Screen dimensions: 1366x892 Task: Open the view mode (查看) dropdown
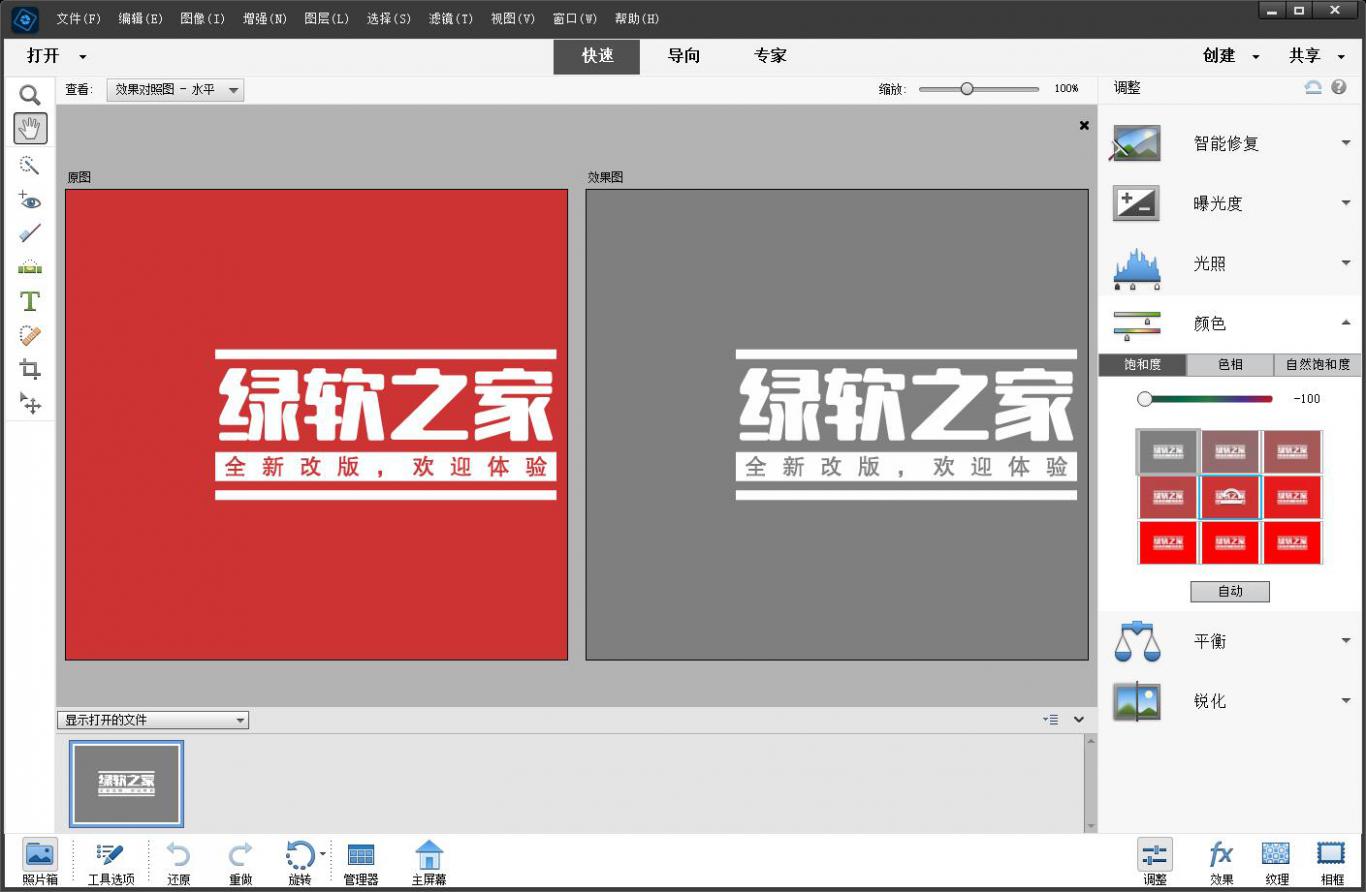[x=176, y=90]
